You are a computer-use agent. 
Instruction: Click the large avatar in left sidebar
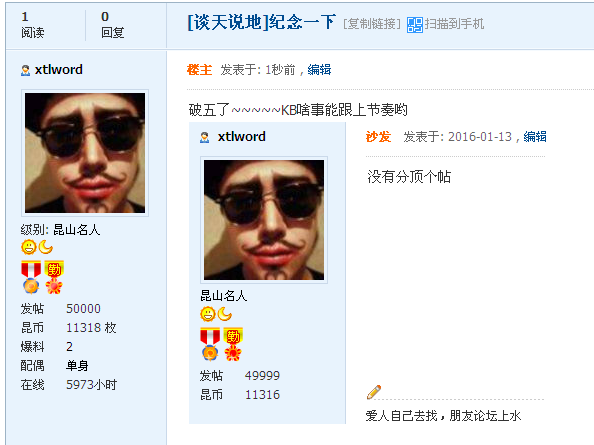(85, 153)
